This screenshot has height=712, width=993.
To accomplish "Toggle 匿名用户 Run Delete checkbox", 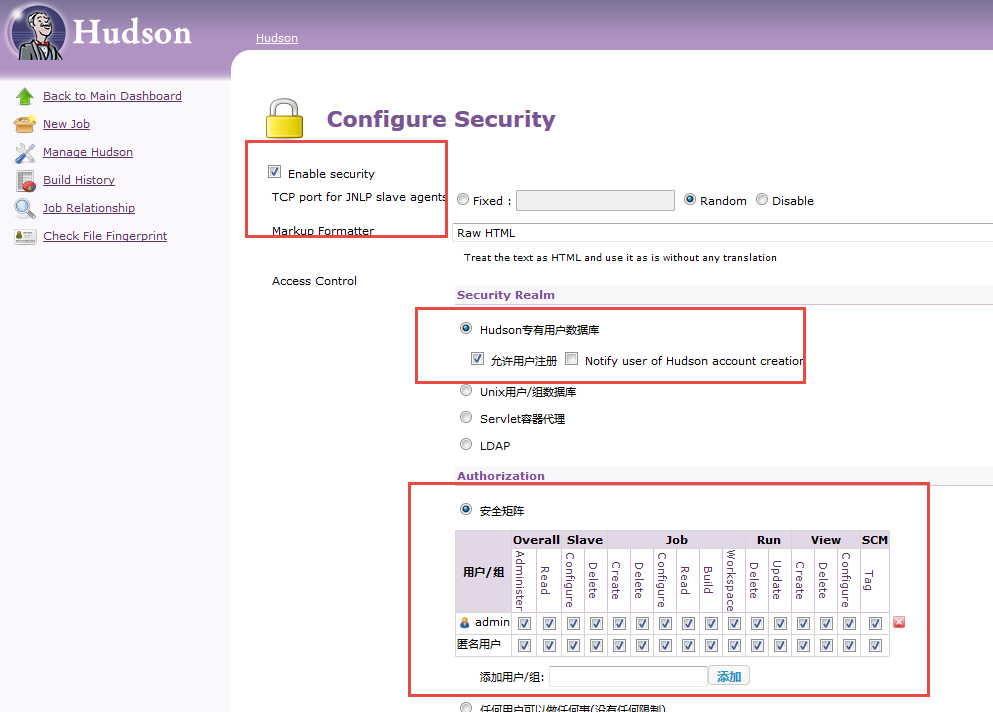I will [x=757, y=645].
